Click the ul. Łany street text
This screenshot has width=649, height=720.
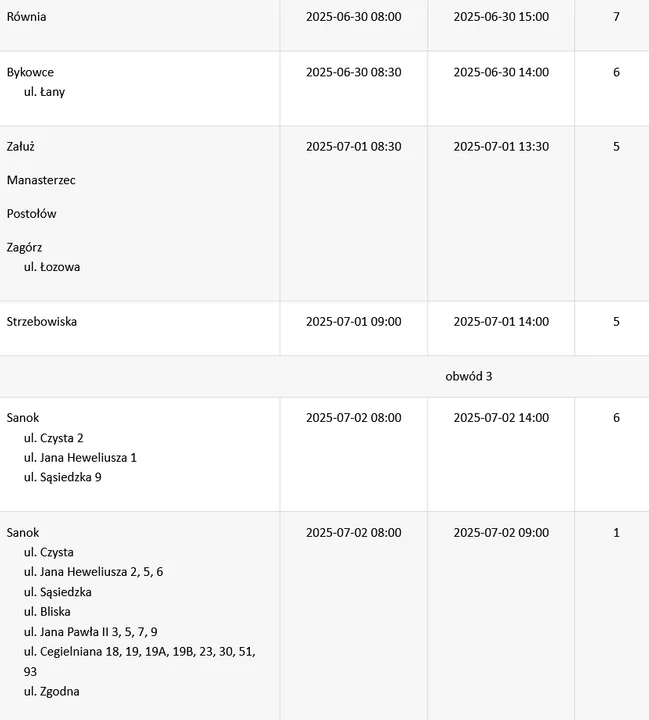click(45, 92)
